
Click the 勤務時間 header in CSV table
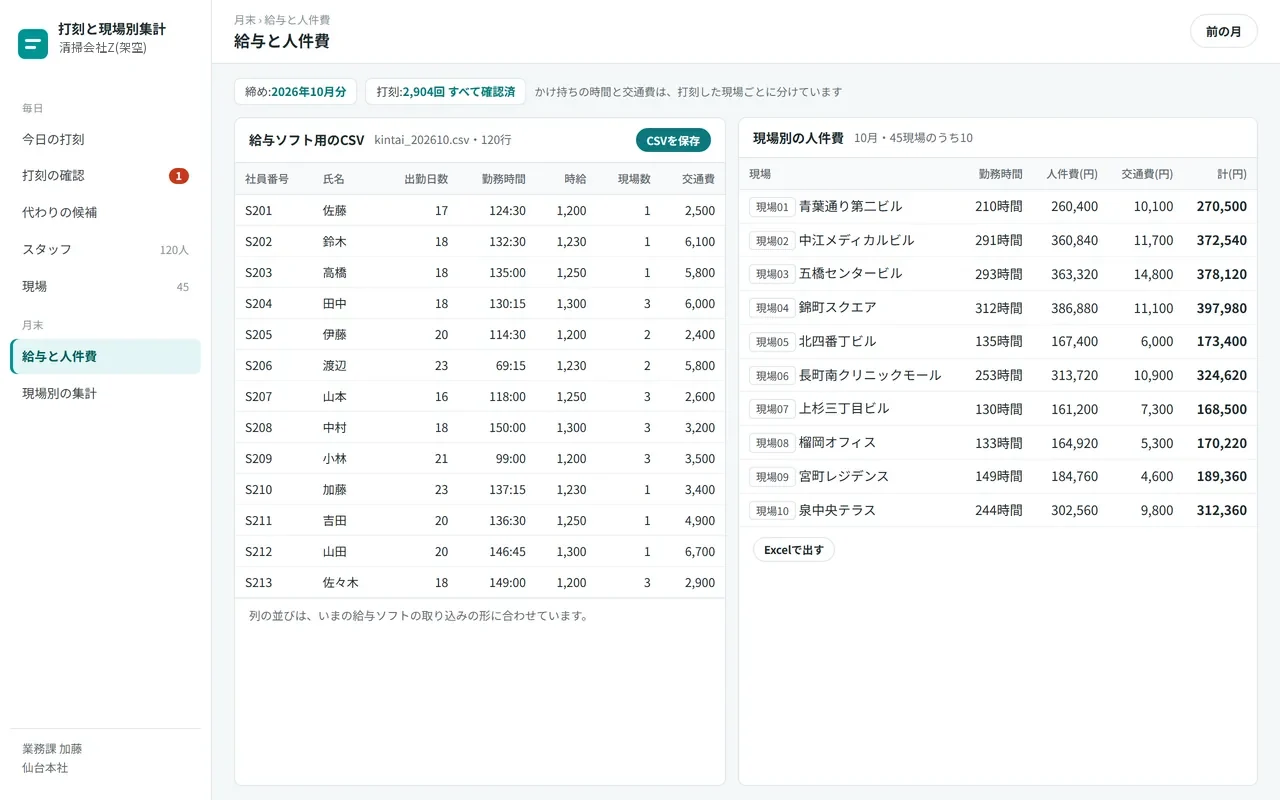click(x=503, y=179)
